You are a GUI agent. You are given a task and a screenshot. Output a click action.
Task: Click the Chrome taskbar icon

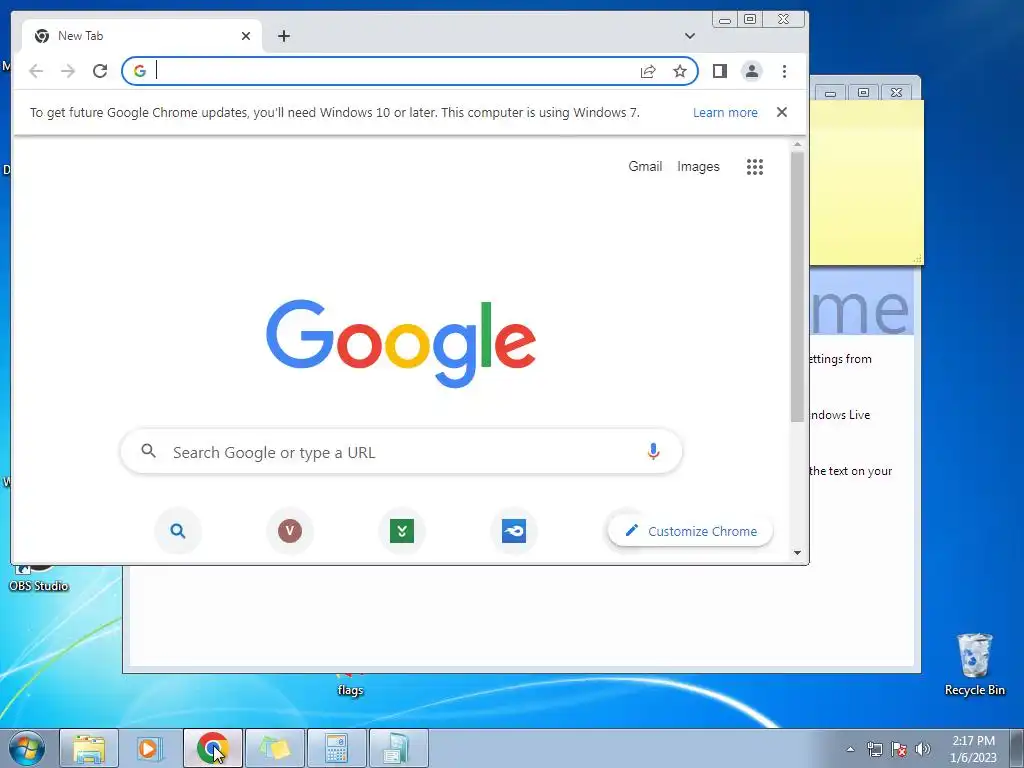pyautogui.click(x=212, y=748)
